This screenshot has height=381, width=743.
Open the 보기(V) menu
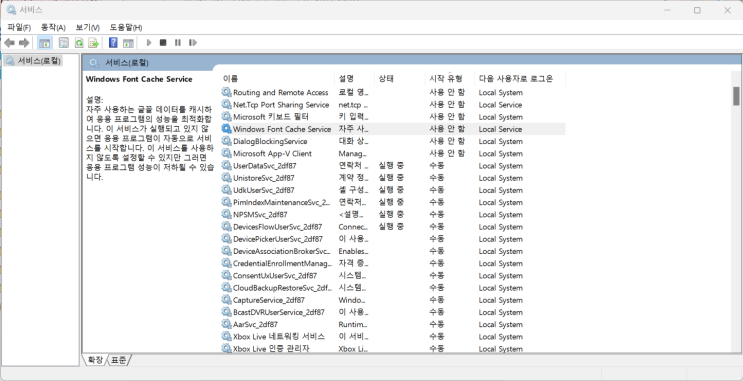tap(88, 27)
